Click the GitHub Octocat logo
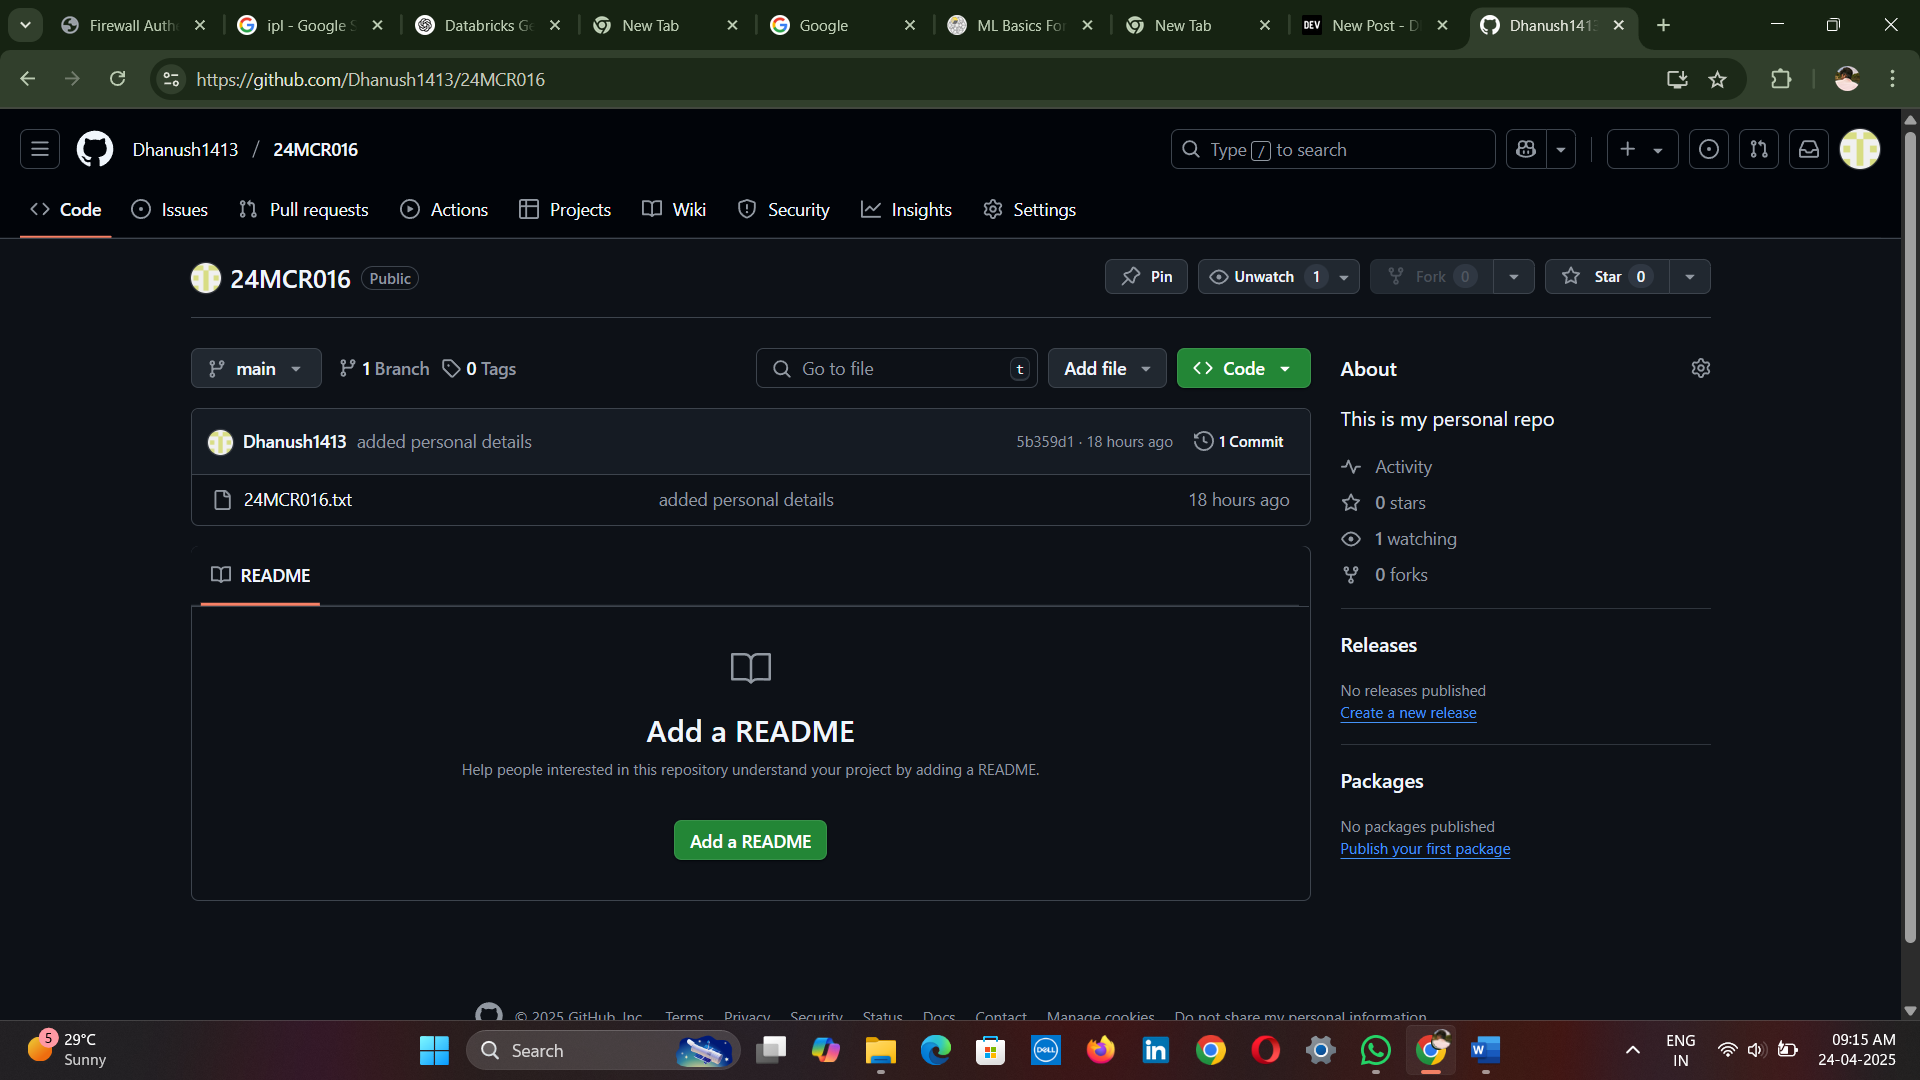 [x=95, y=149]
